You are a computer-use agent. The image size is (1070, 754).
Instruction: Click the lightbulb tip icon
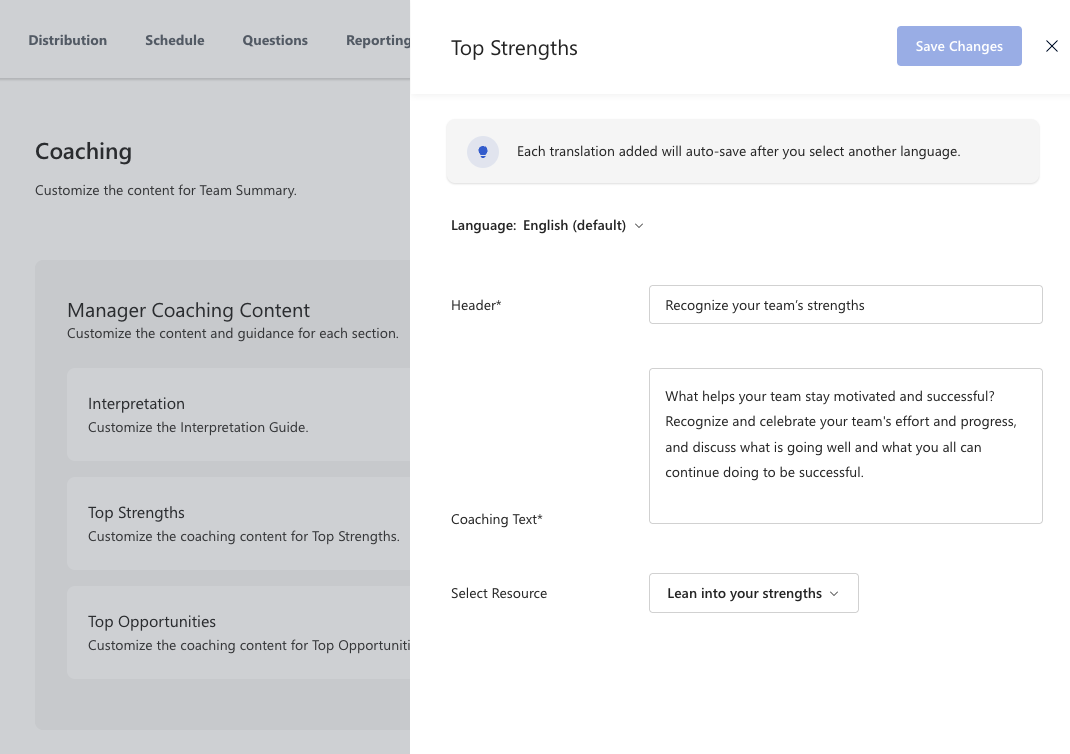483,152
